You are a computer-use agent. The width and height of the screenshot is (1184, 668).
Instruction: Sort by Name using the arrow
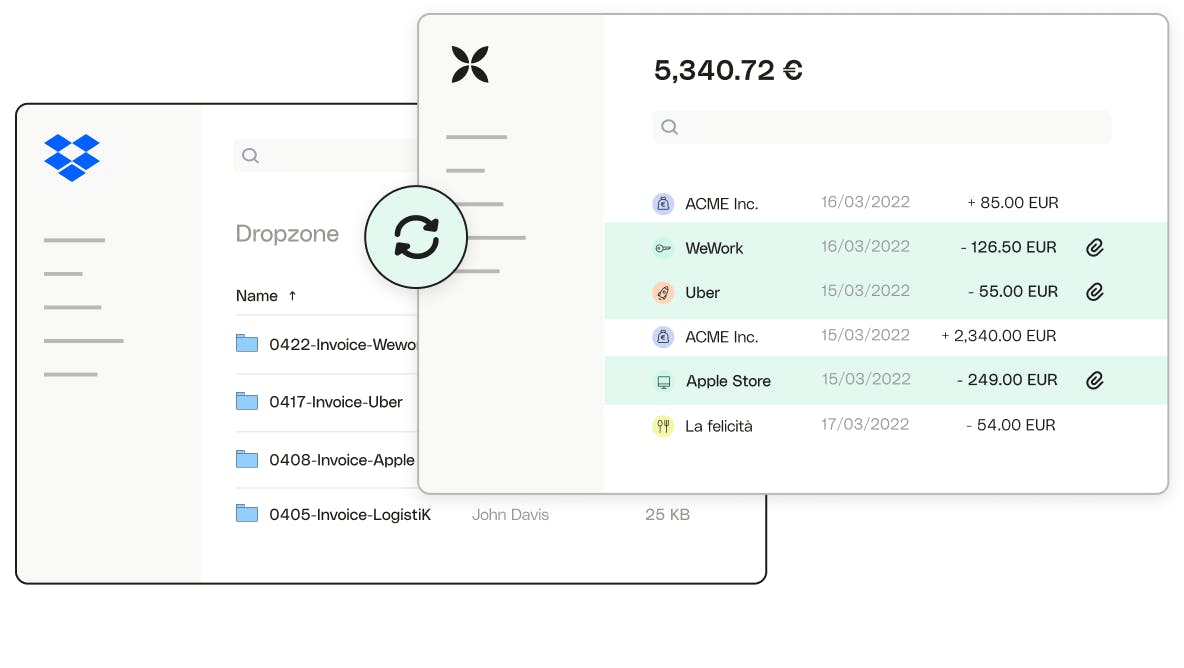point(292,296)
